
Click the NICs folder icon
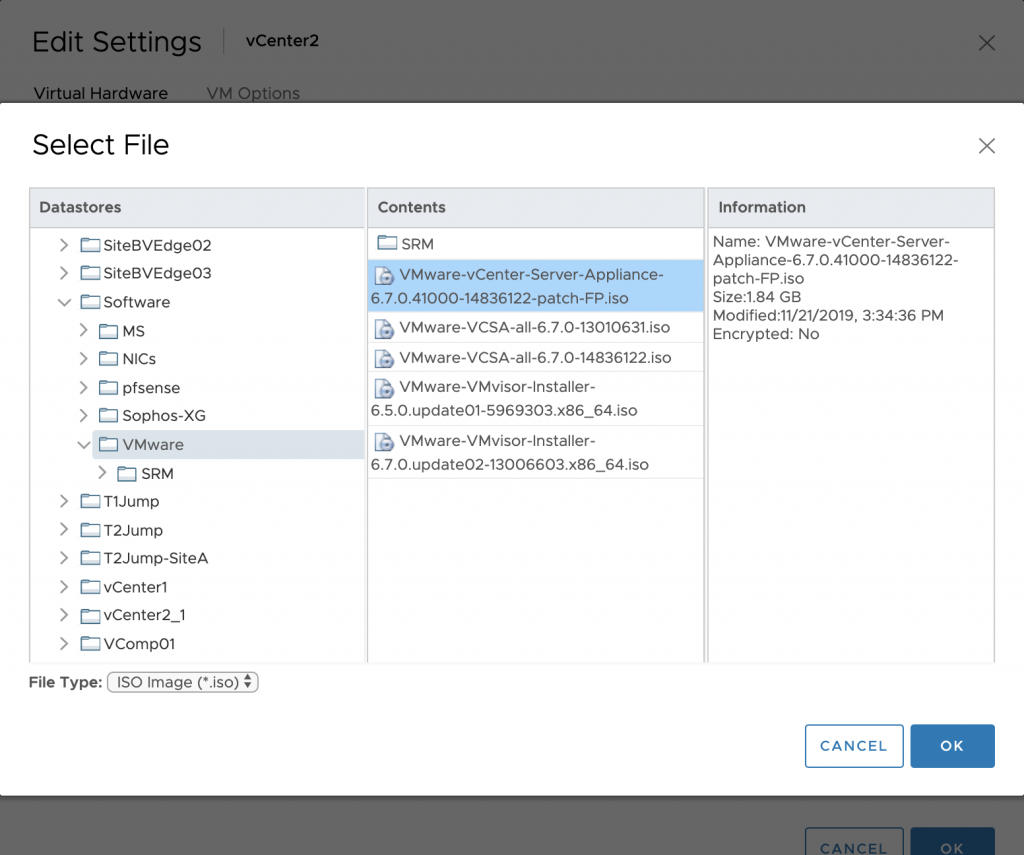pyautogui.click(x=108, y=359)
